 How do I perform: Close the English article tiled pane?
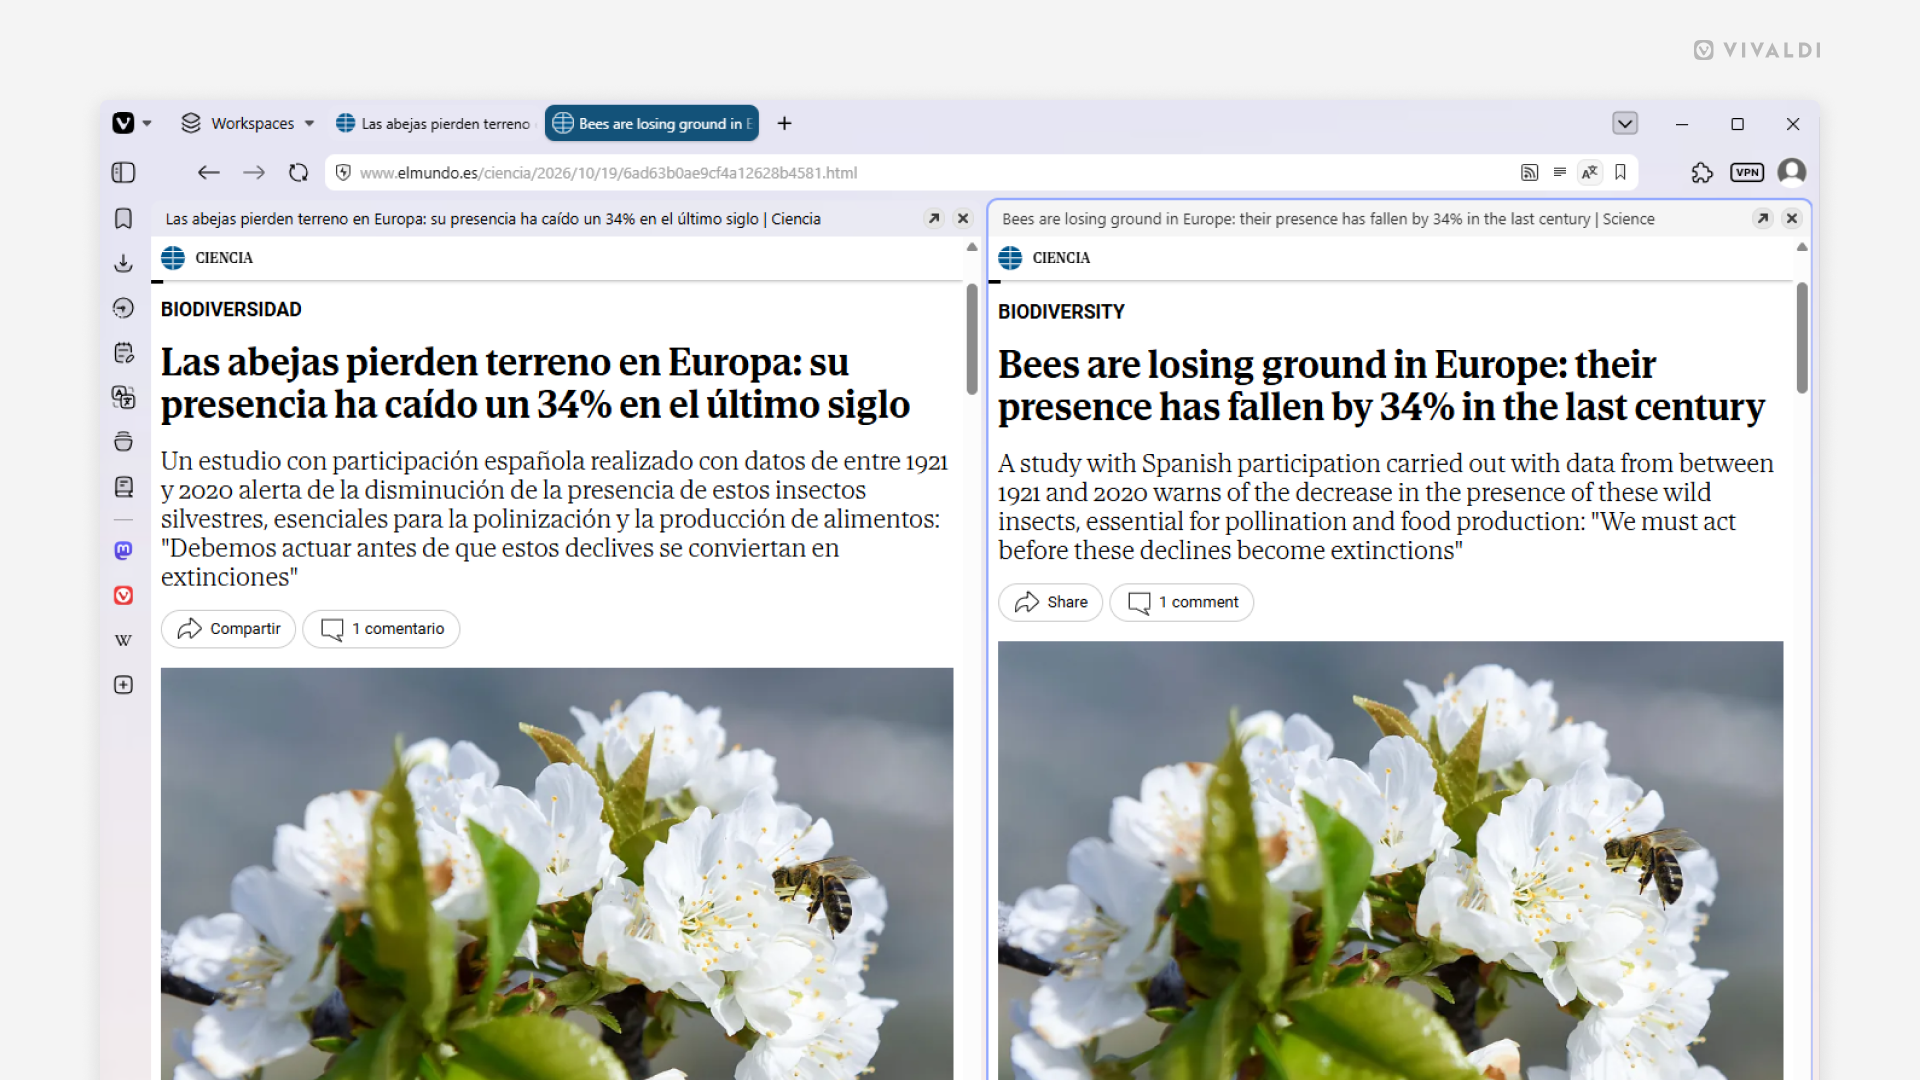[1792, 218]
